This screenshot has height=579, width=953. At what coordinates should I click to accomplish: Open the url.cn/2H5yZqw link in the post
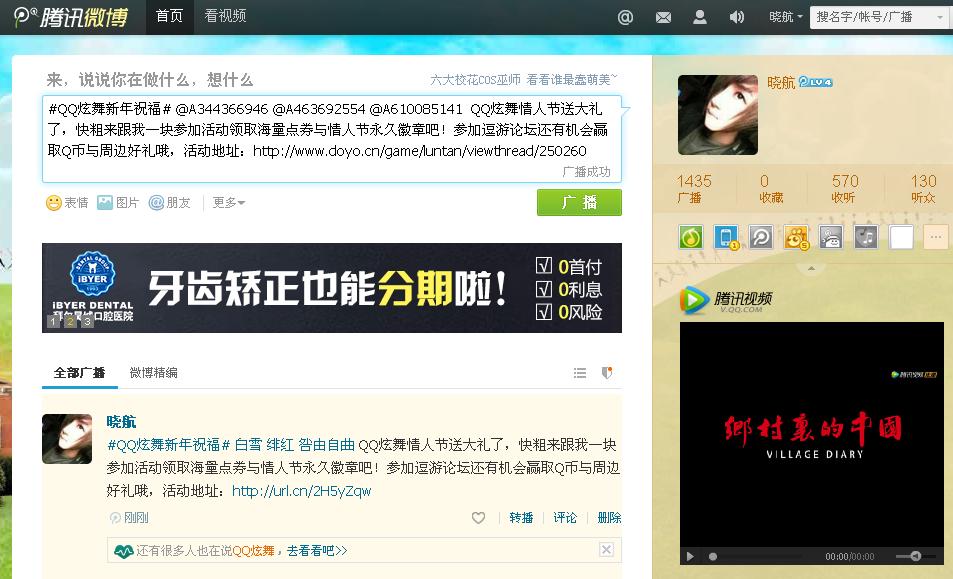click(301, 491)
